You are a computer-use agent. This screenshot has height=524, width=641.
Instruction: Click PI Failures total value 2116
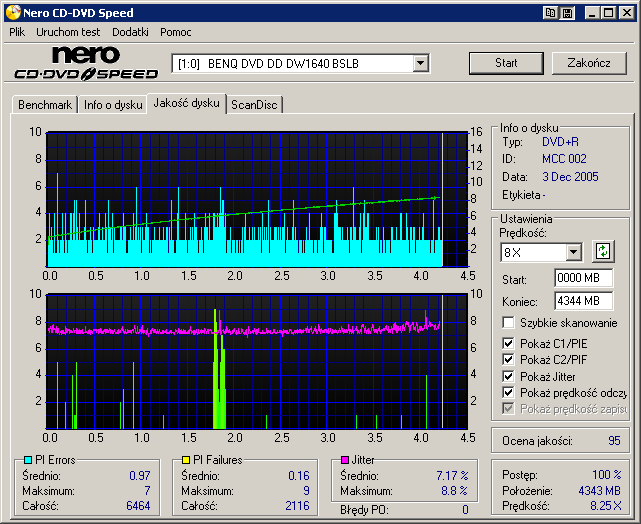pyautogui.click(x=297, y=506)
